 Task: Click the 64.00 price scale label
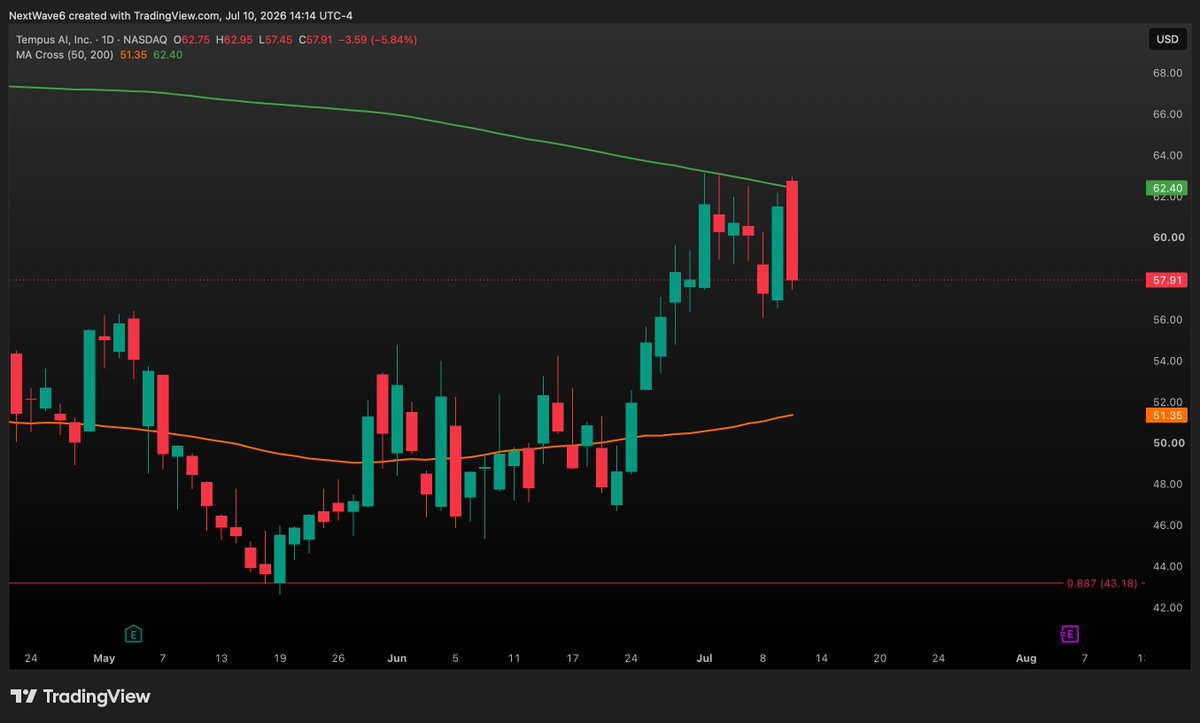pyautogui.click(x=1168, y=155)
